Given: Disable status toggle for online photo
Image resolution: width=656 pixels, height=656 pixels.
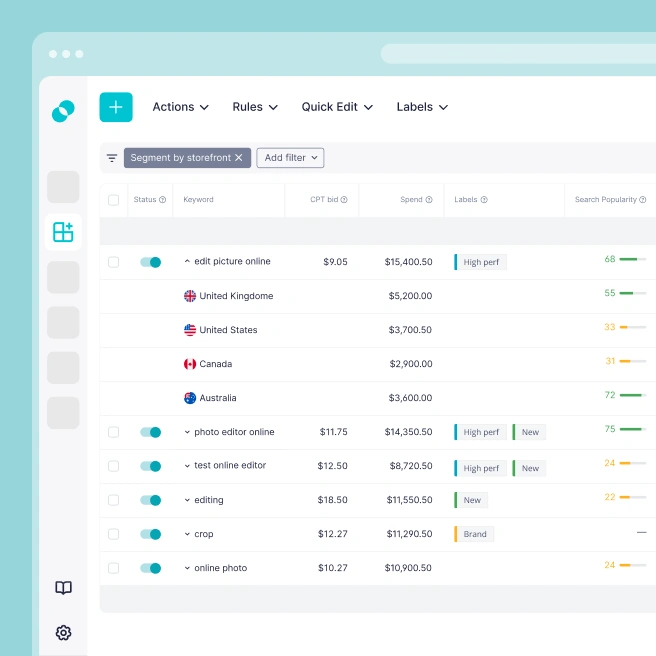Looking at the screenshot, I should click(x=151, y=568).
